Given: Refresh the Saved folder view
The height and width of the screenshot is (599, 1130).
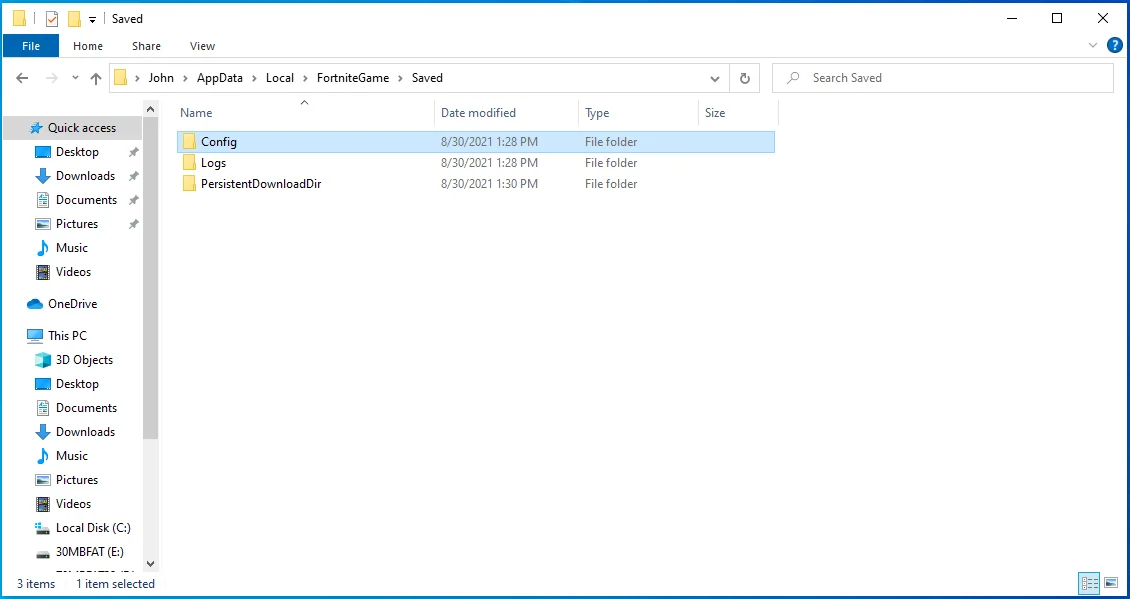Looking at the screenshot, I should tap(745, 78).
